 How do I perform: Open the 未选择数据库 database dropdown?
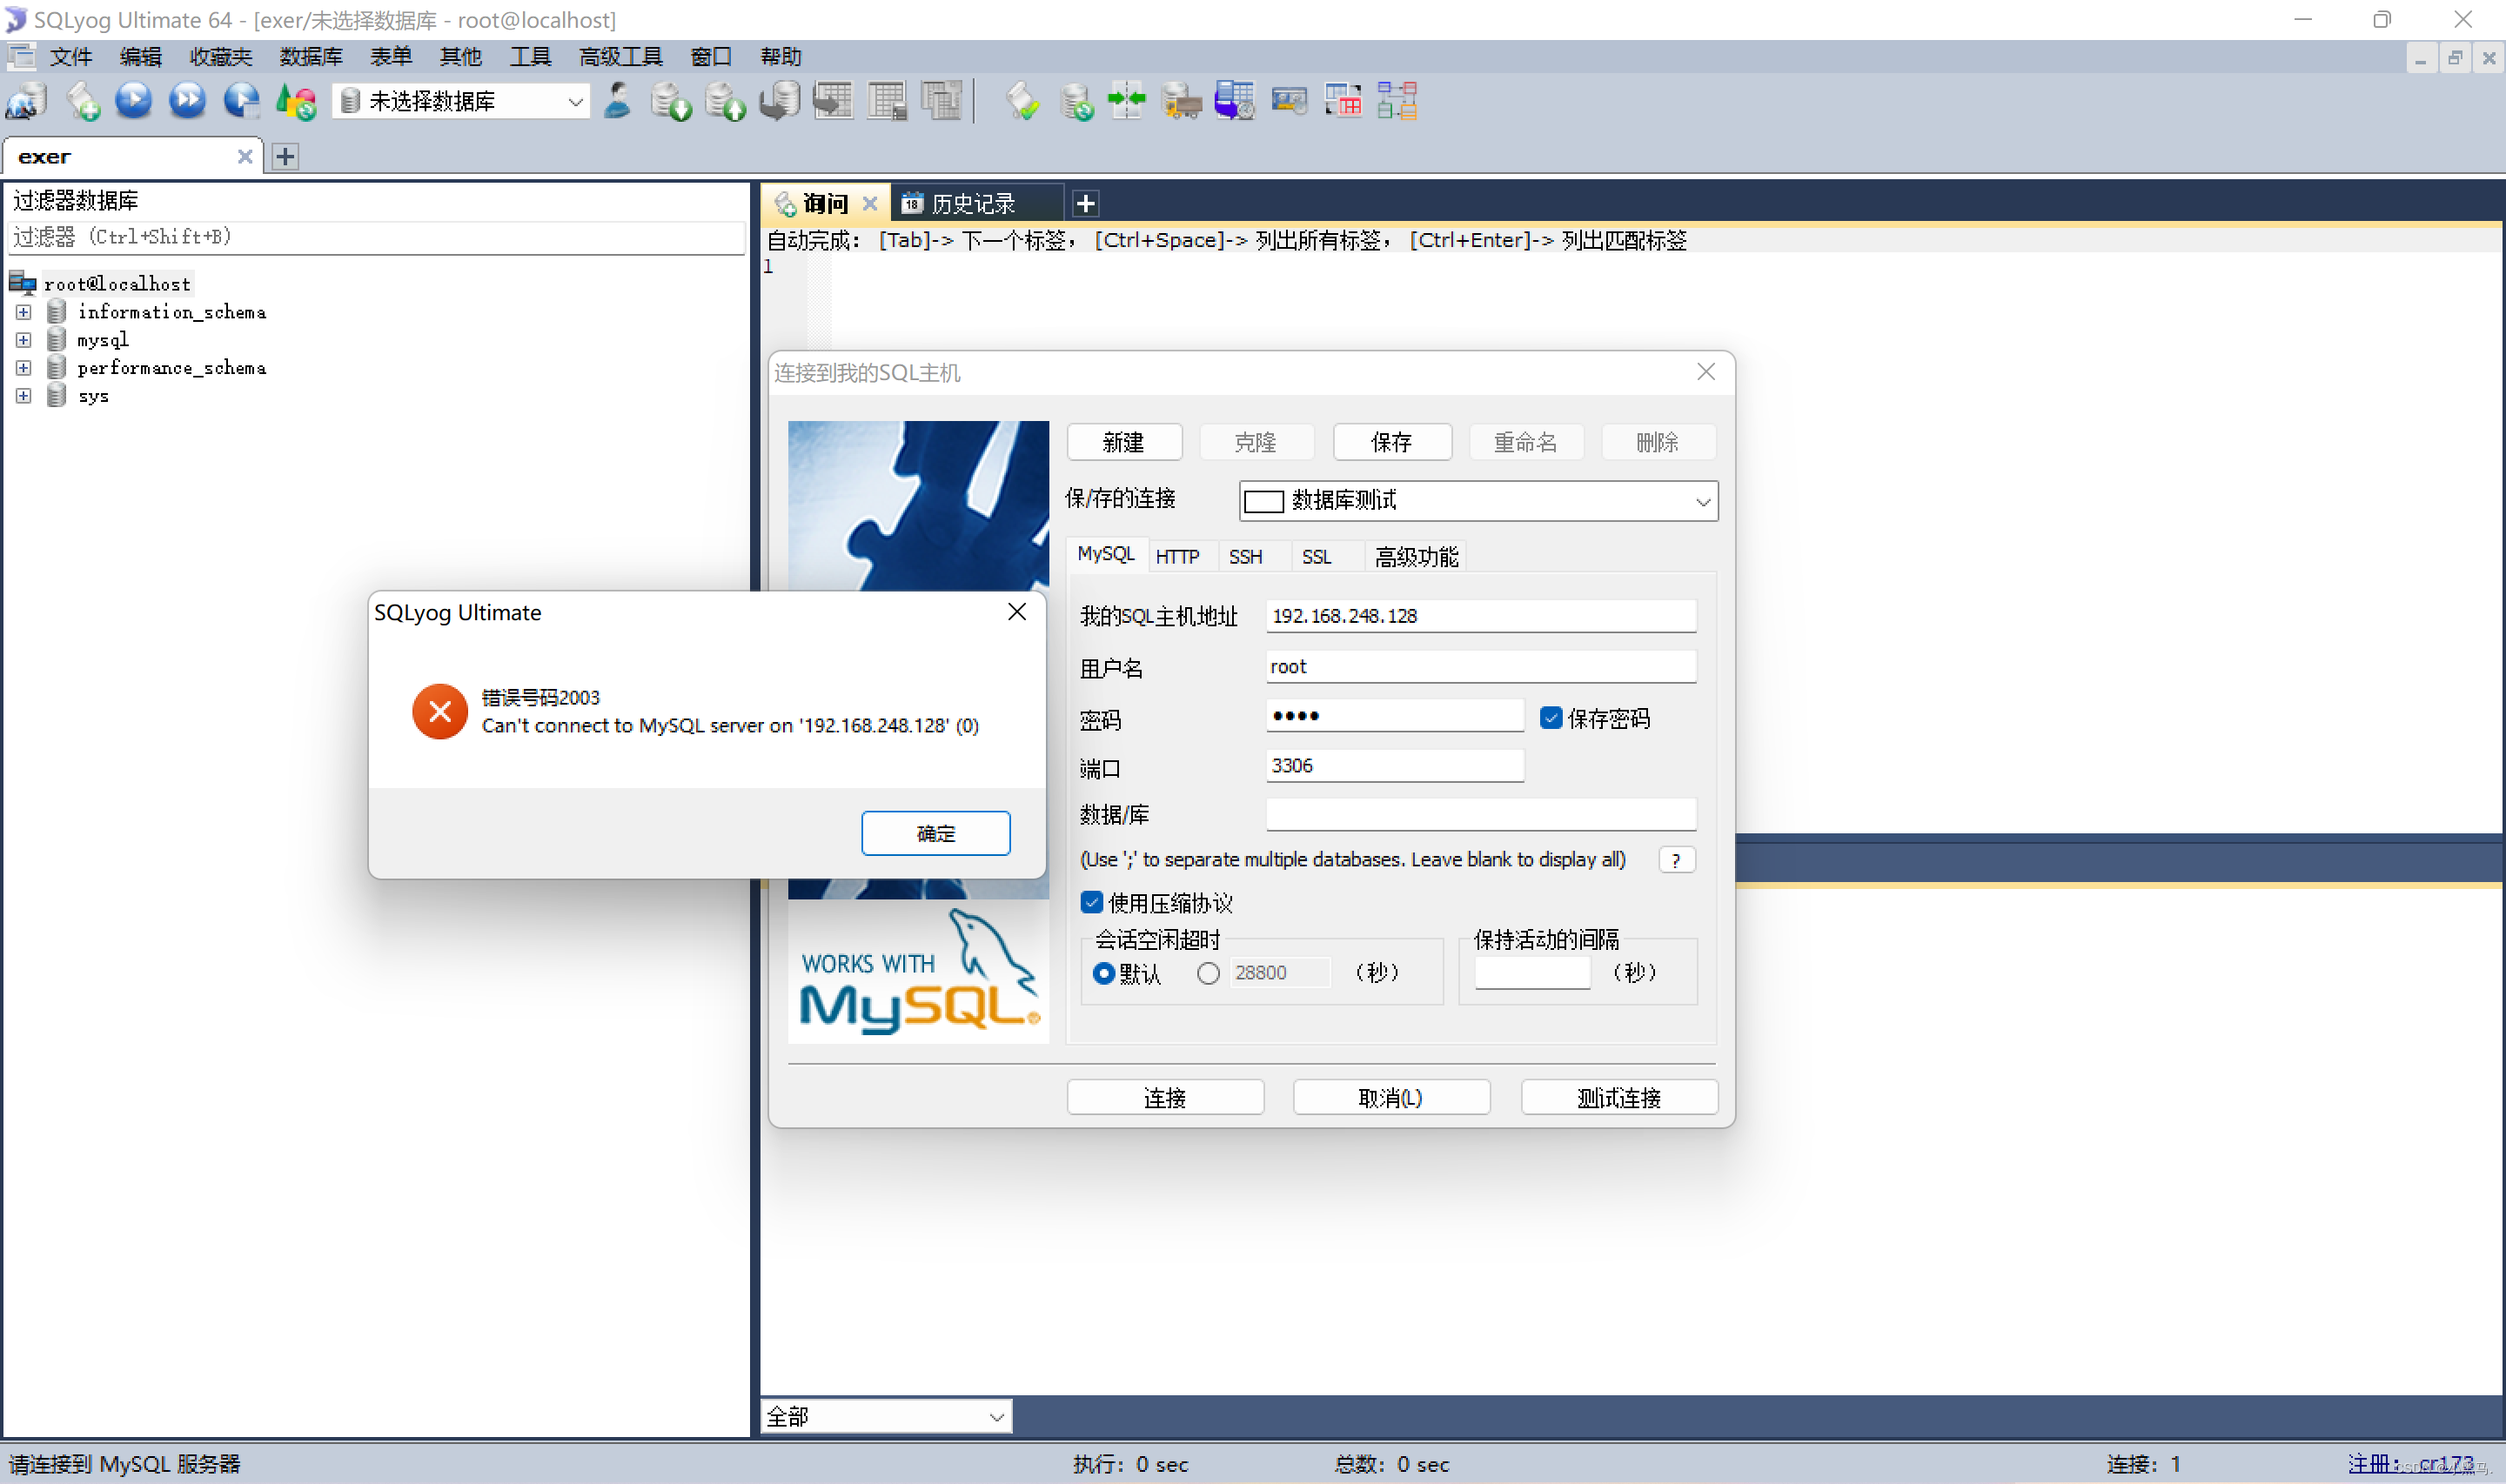click(x=575, y=101)
